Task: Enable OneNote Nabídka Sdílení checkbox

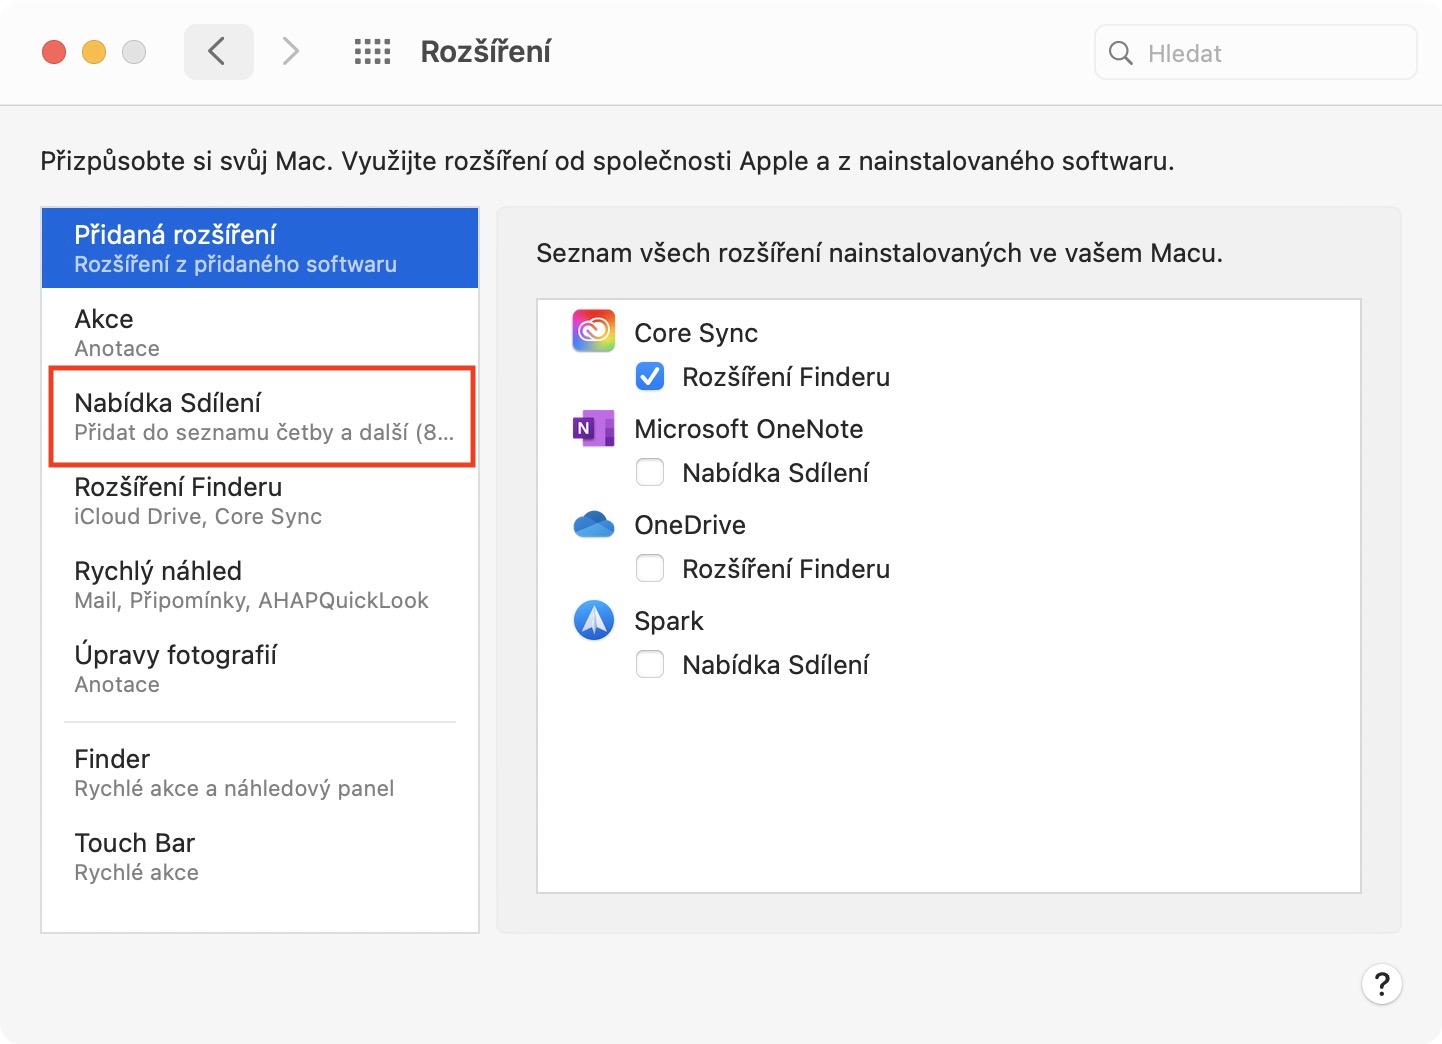Action: tap(650, 473)
